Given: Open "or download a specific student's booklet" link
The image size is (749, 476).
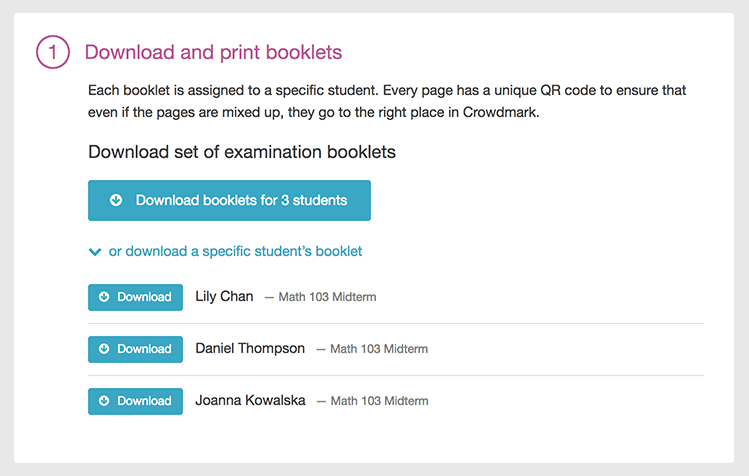Looking at the screenshot, I should (x=235, y=251).
